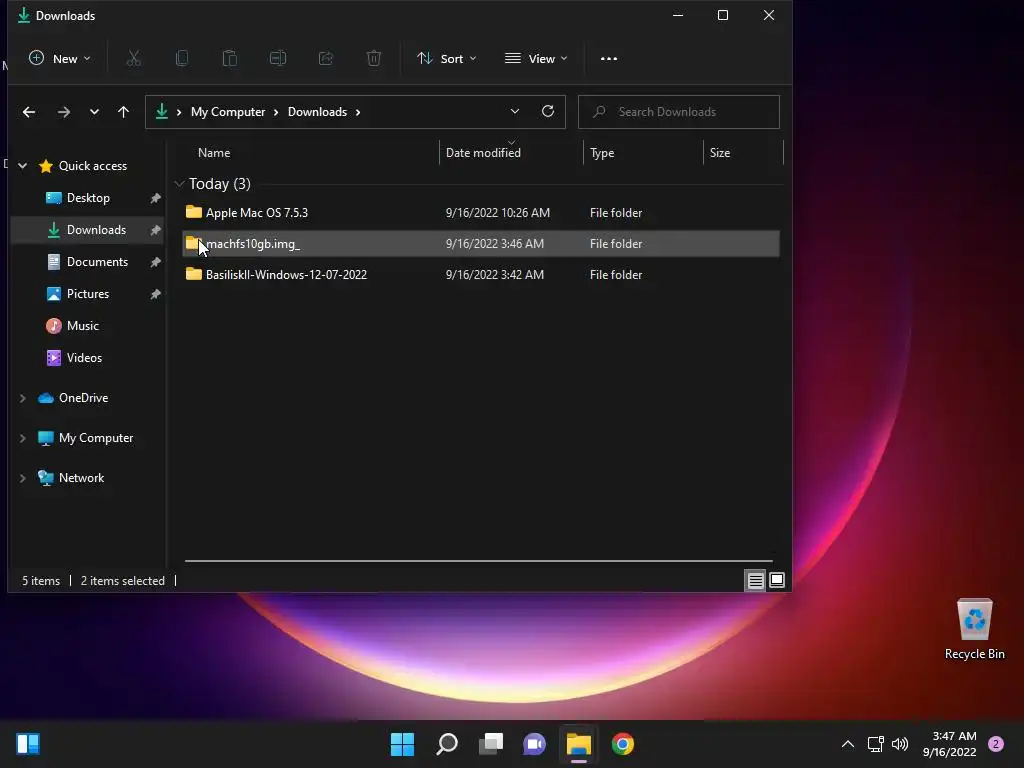Open Widgets icon at taskbar left
1024x768 pixels.
click(28, 744)
